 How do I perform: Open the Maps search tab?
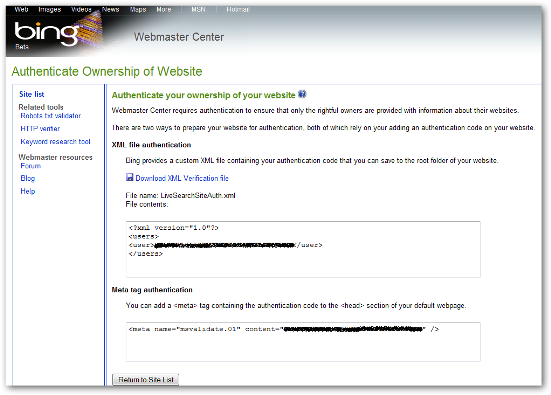click(x=138, y=9)
